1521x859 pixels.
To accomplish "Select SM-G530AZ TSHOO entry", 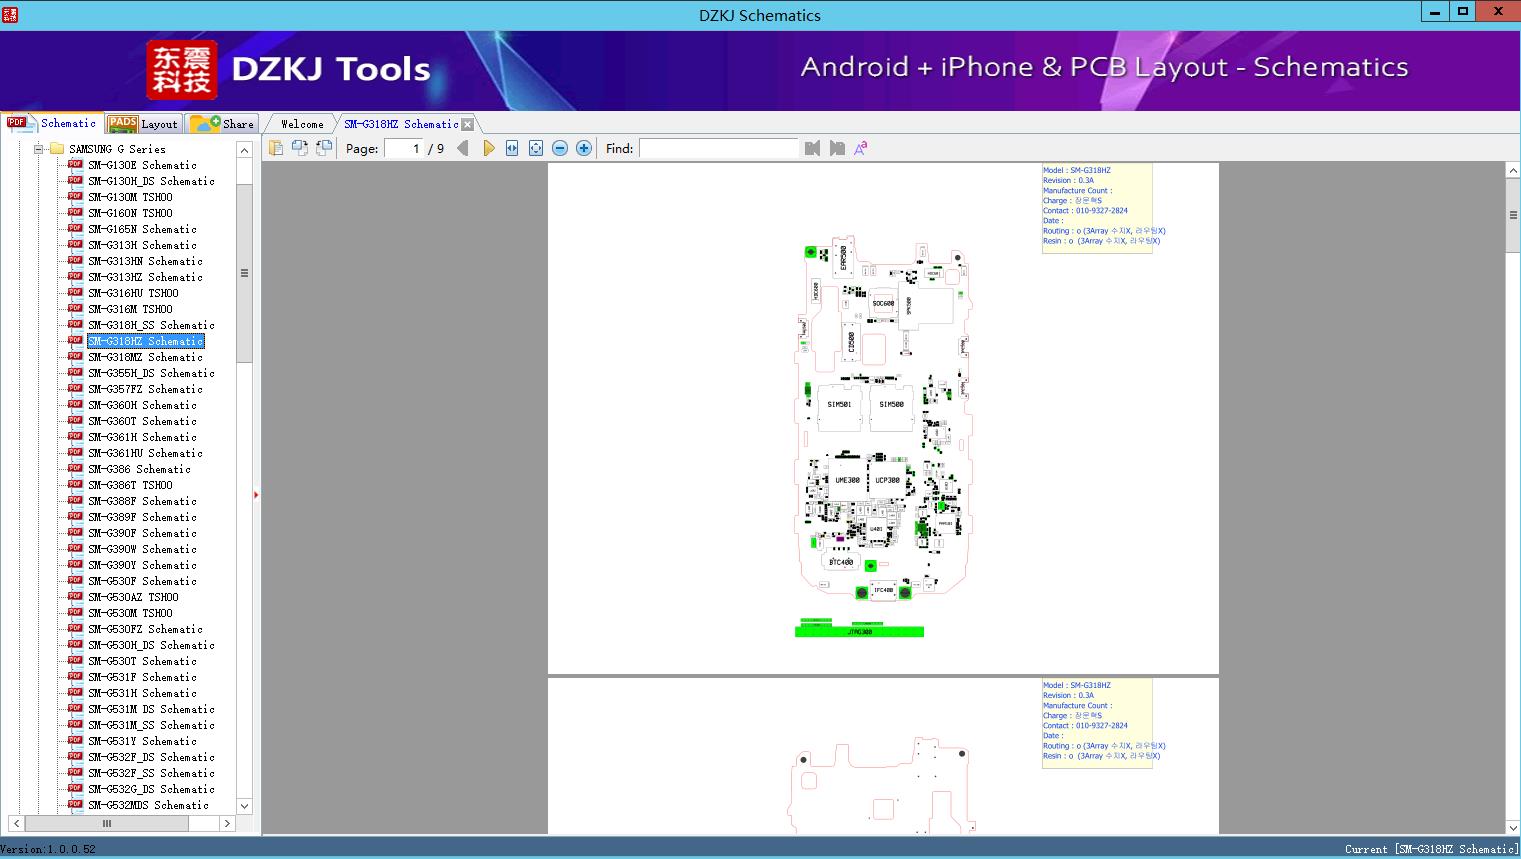I will click(x=133, y=597).
